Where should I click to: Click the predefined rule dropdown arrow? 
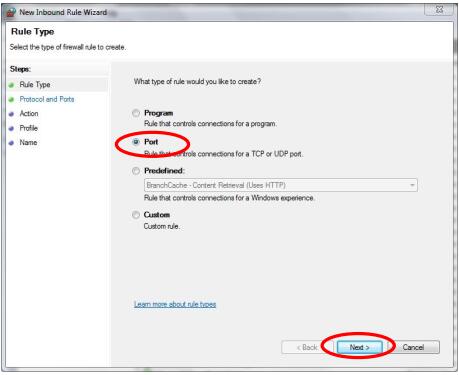click(x=412, y=185)
